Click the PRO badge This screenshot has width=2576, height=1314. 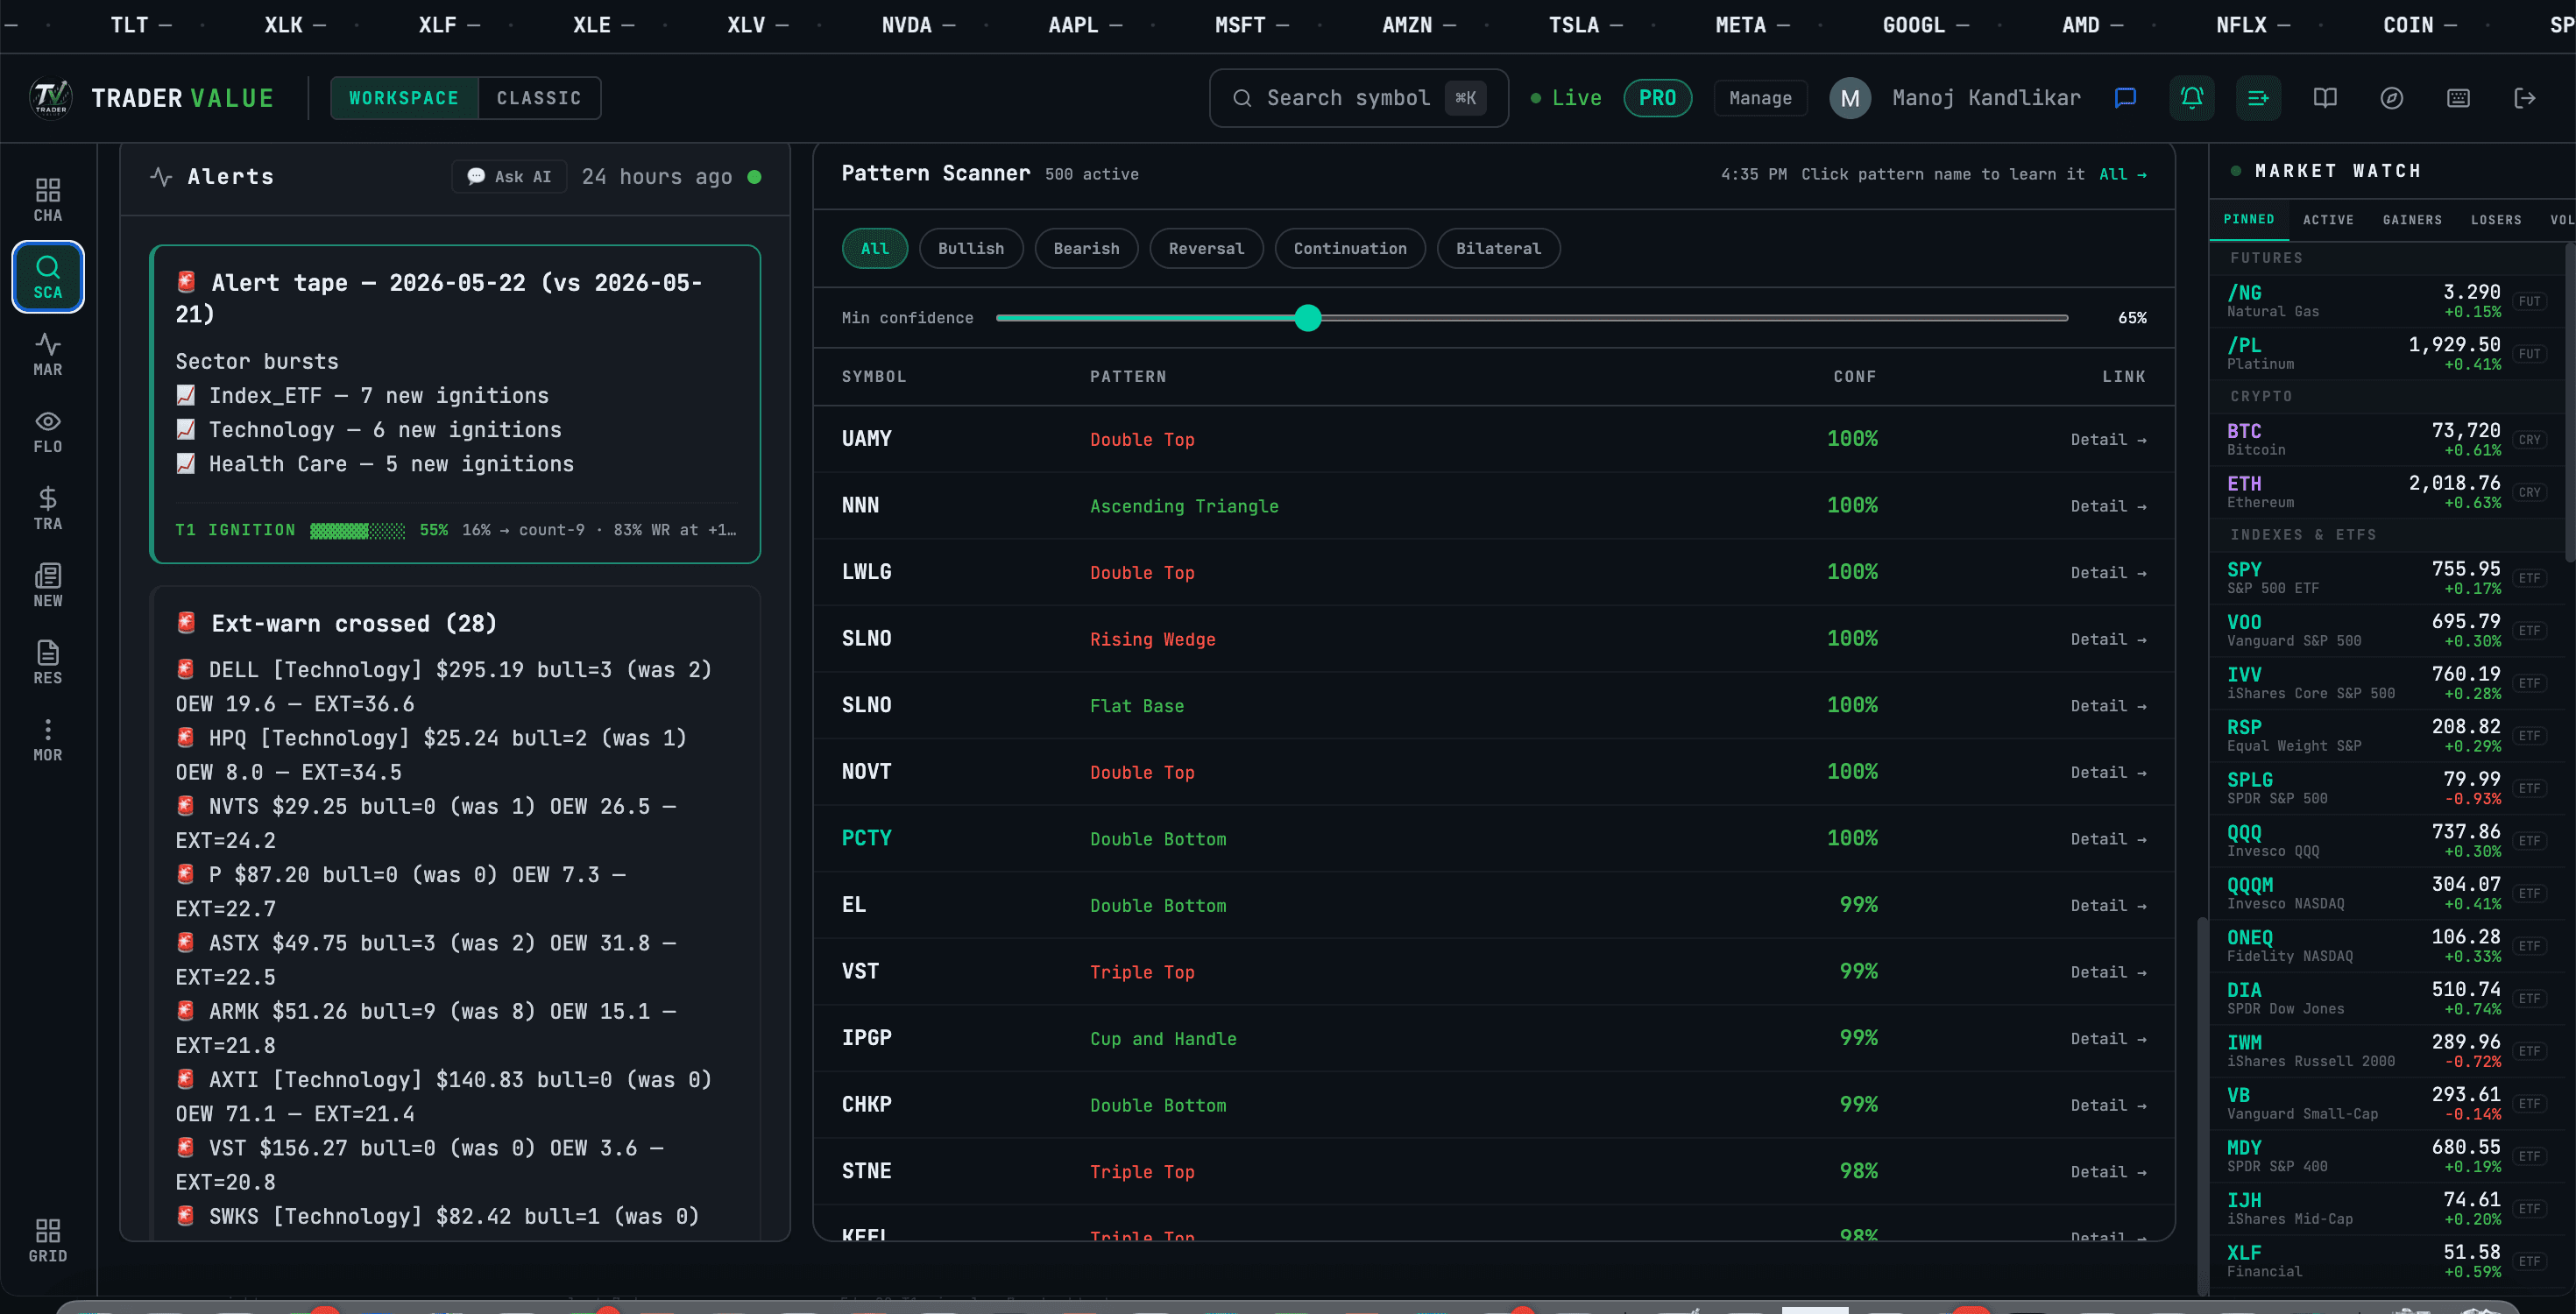click(x=1657, y=98)
